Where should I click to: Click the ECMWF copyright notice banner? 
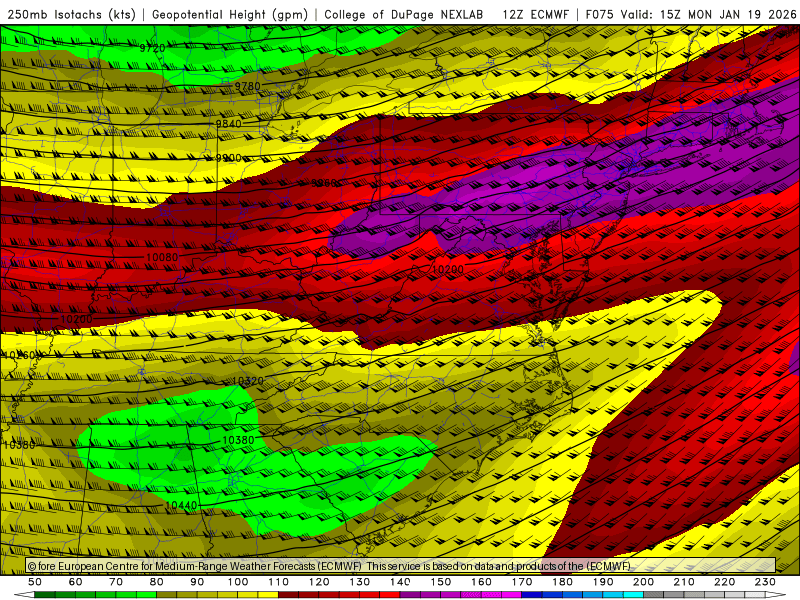tap(401, 565)
